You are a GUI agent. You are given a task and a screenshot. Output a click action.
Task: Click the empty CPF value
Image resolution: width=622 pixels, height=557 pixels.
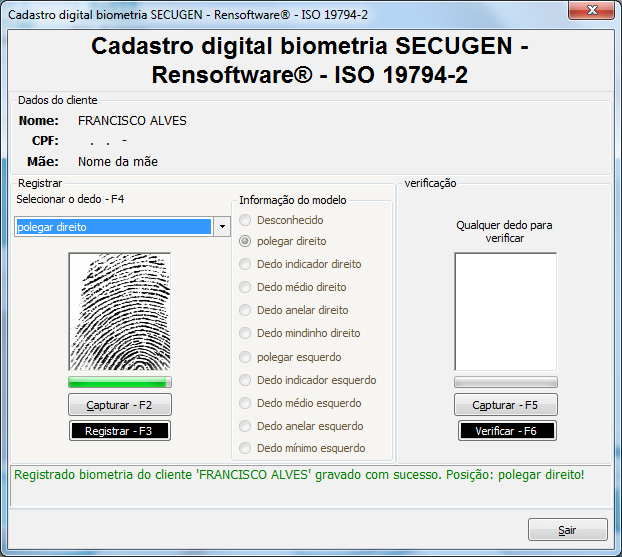tap(108, 141)
